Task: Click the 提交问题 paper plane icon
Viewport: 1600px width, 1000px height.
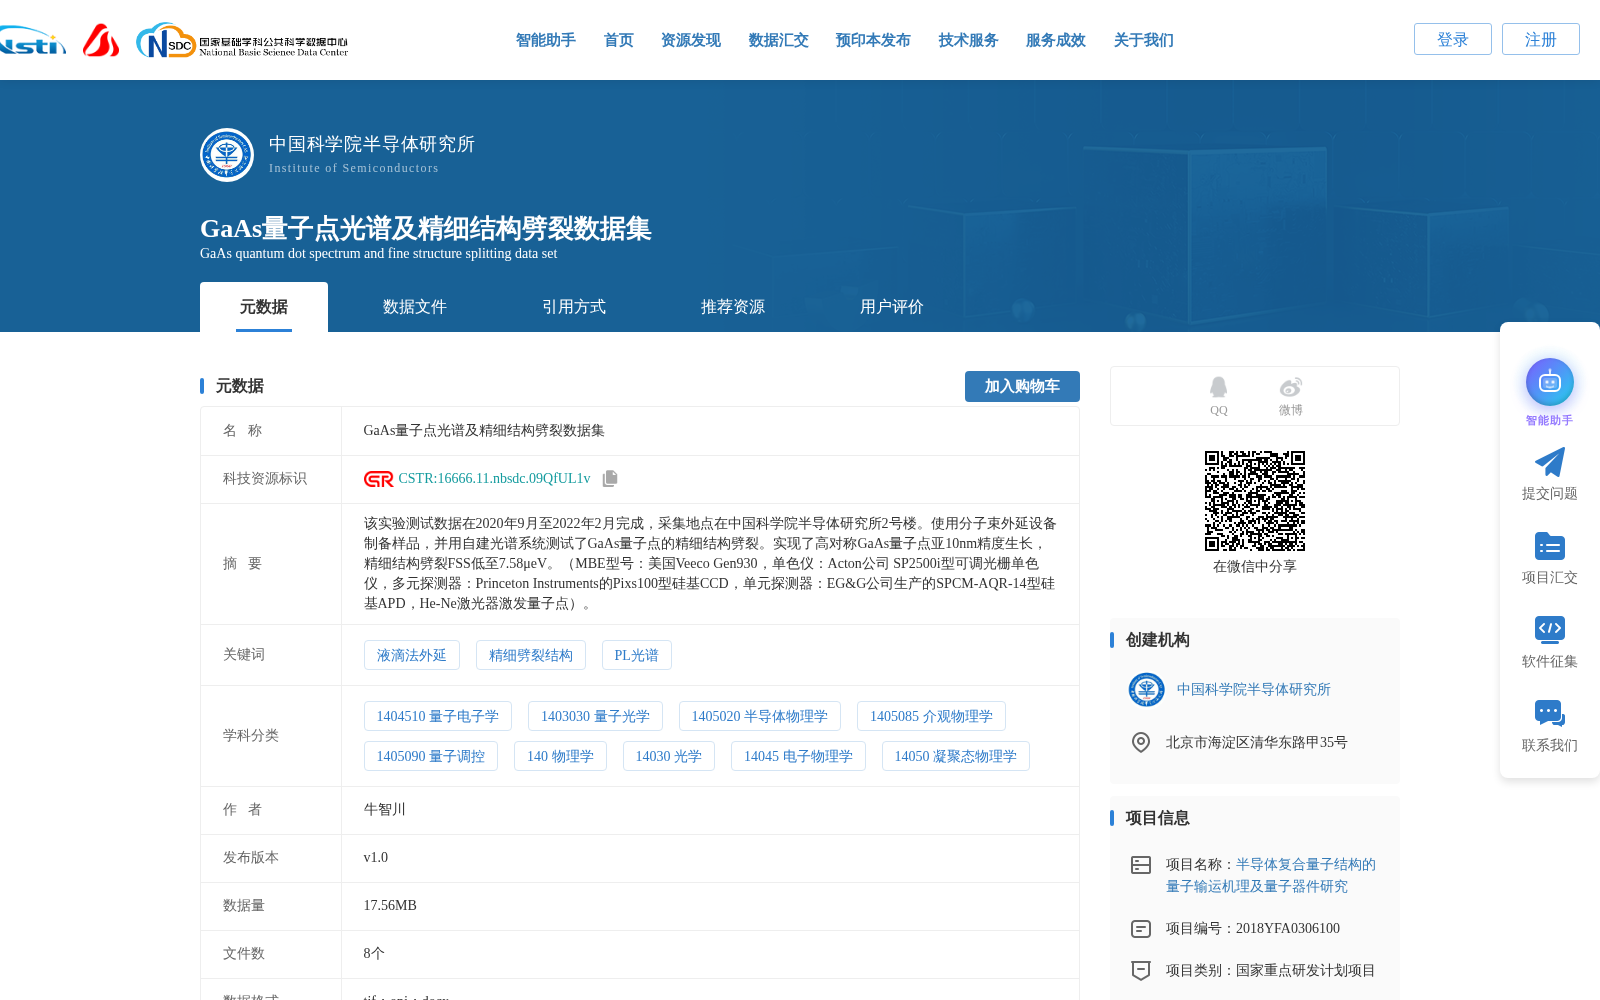Action: [x=1550, y=462]
